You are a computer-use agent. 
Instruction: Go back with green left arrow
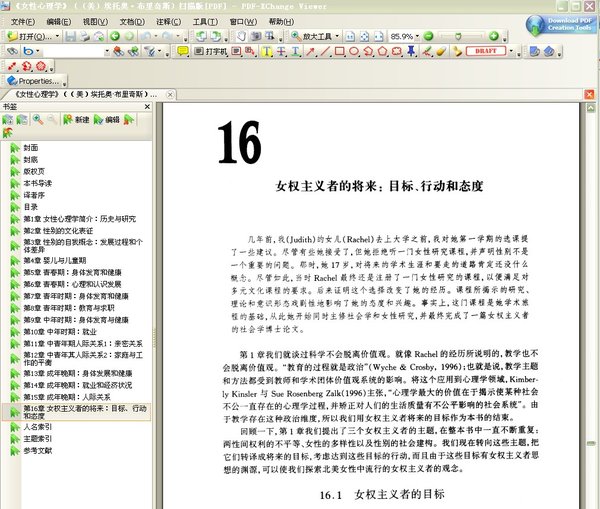(115, 36)
